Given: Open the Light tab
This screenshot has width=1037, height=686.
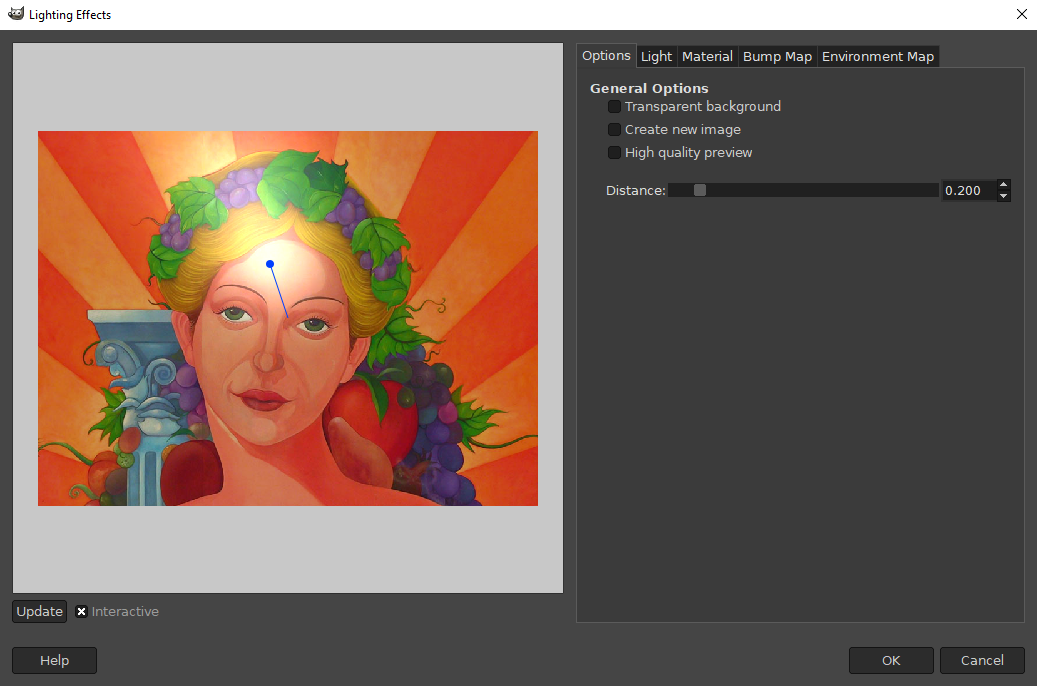Looking at the screenshot, I should [x=656, y=57].
